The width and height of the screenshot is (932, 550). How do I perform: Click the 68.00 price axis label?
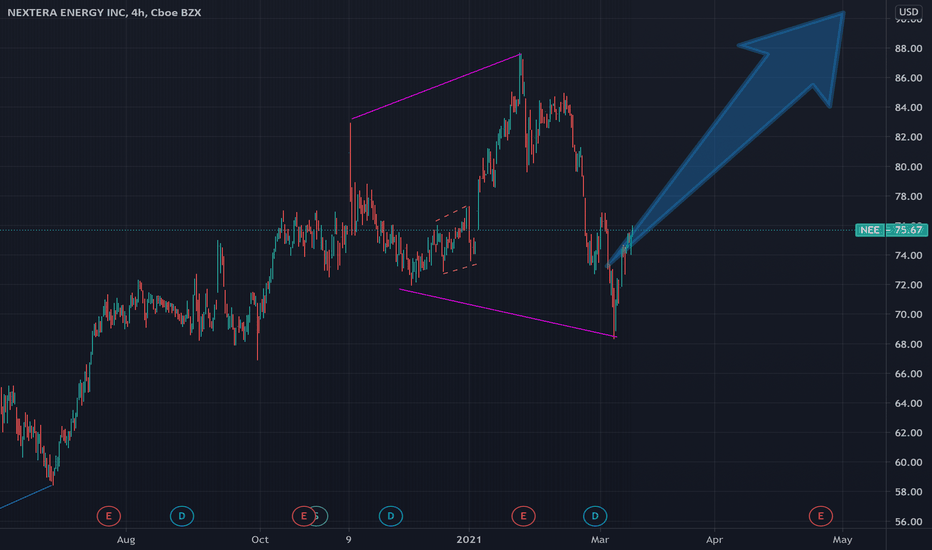pyautogui.click(x=909, y=344)
